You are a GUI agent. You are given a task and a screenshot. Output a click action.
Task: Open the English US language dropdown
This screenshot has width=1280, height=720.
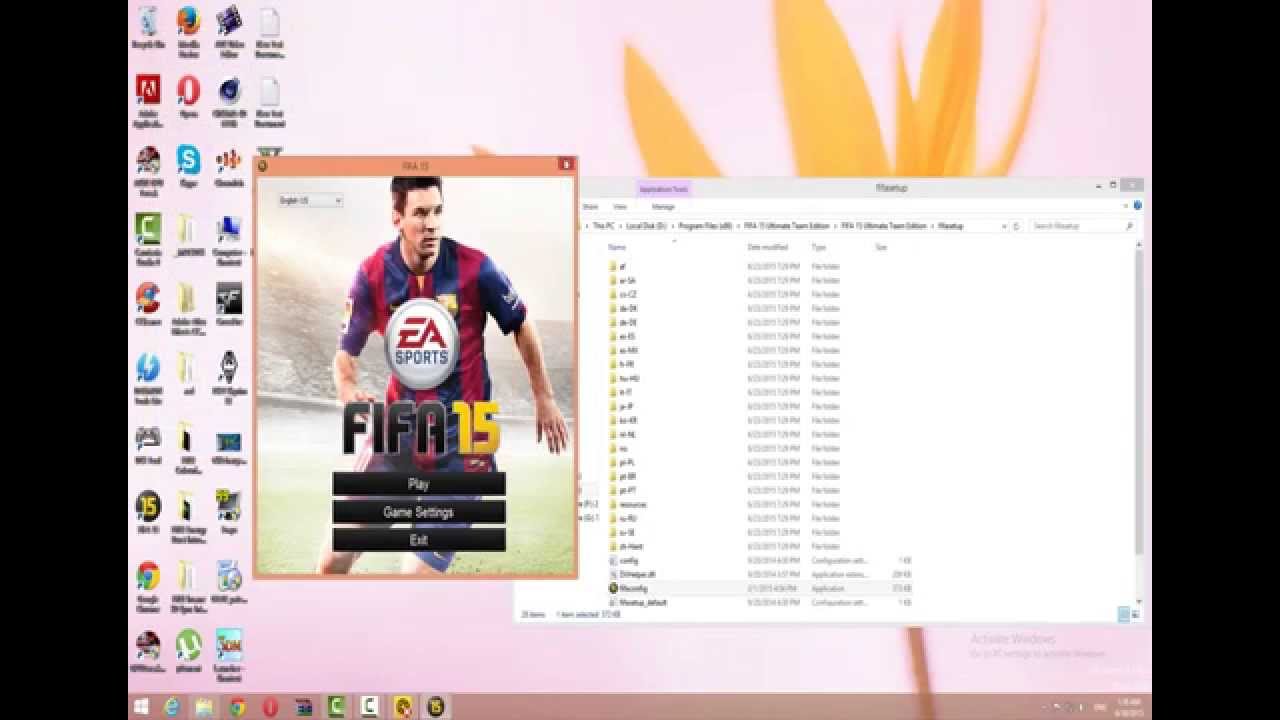tap(310, 201)
